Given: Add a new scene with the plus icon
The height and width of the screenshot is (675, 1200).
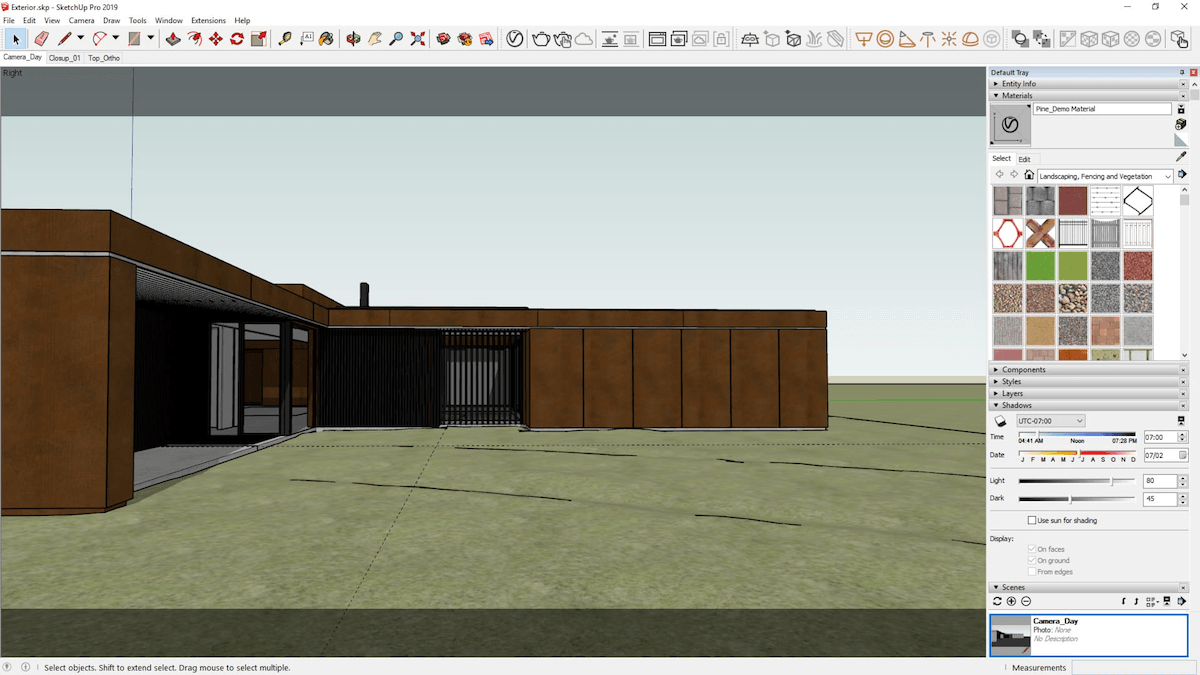Looking at the screenshot, I should tap(1011, 601).
